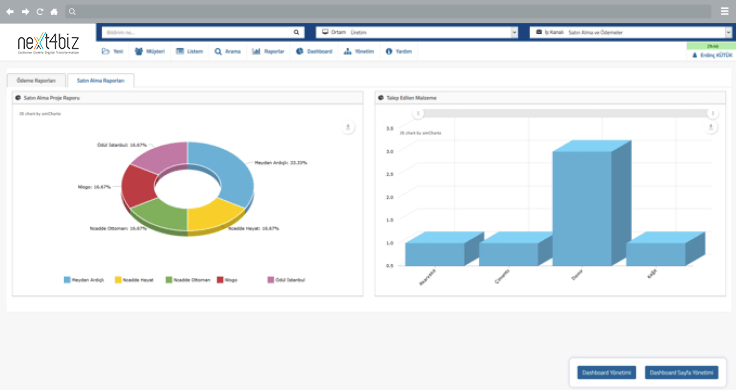Grab the left handle of the chart scrollbar
This screenshot has height=390, width=736.
418,114
